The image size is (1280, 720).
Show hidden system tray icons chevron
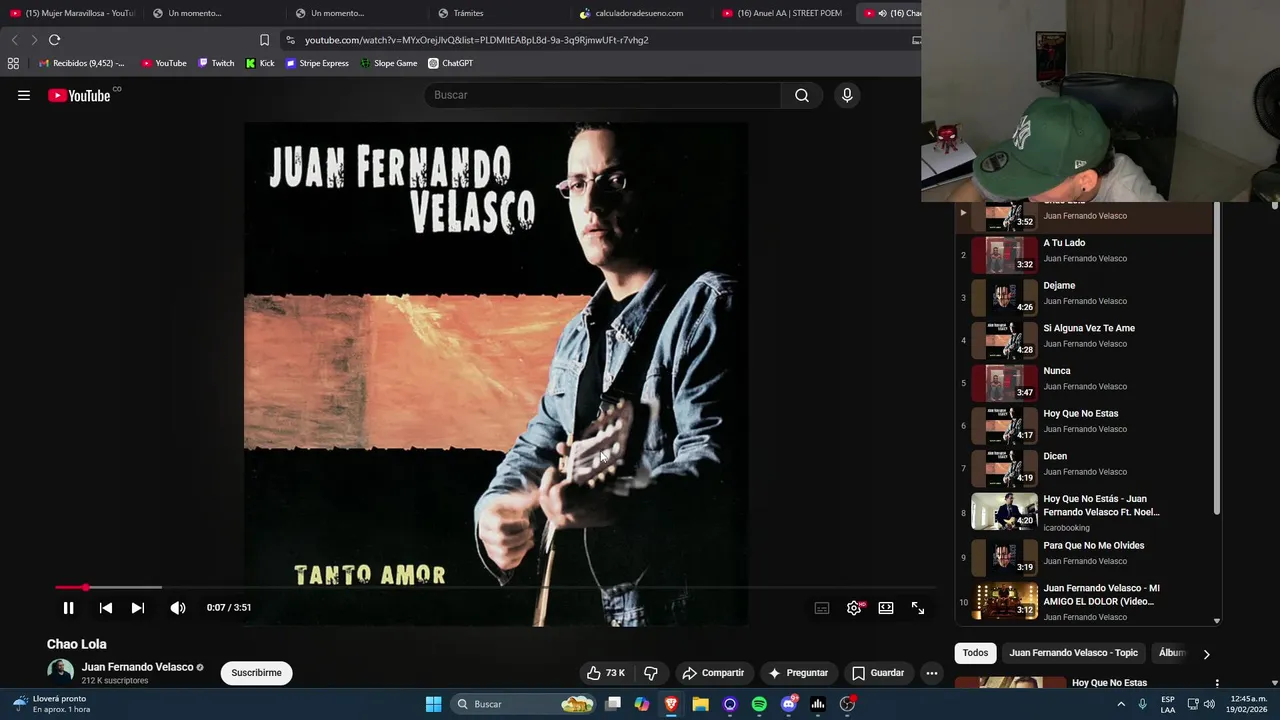(x=1119, y=704)
